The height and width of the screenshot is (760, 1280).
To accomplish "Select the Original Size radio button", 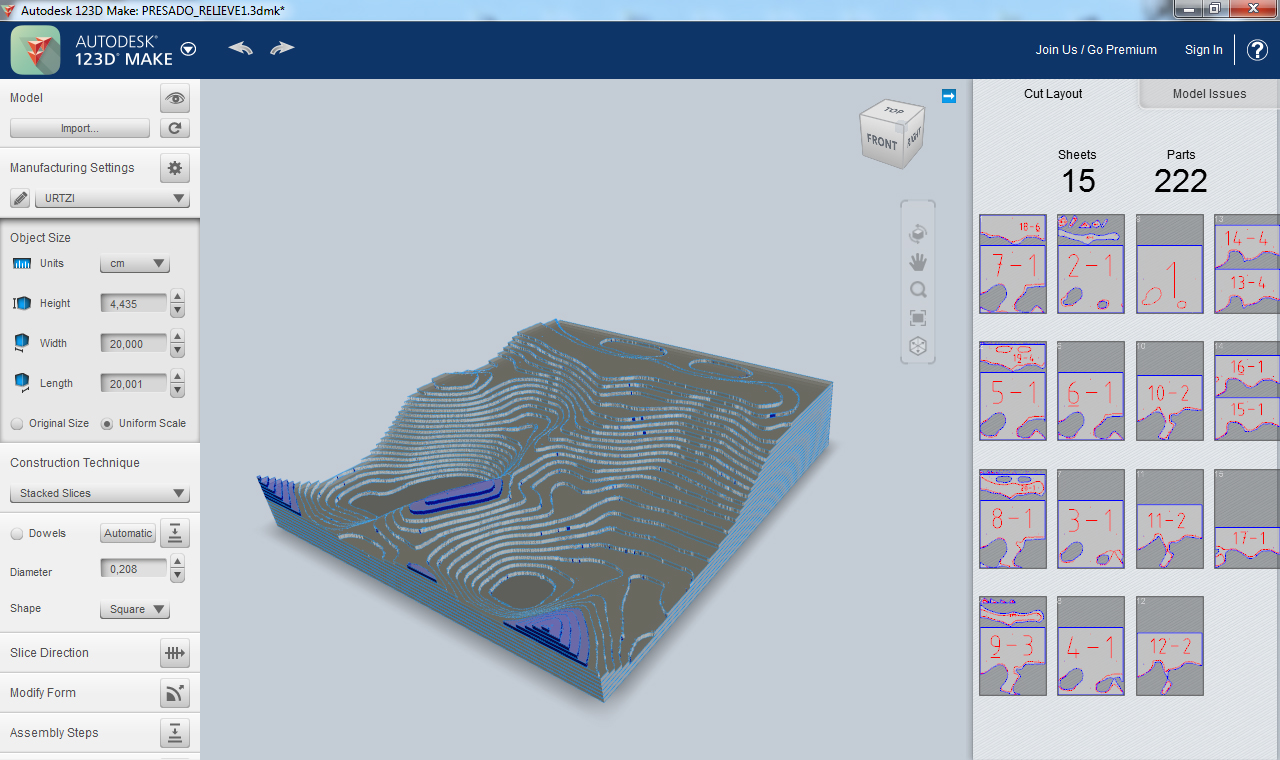I will tap(17, 424).
